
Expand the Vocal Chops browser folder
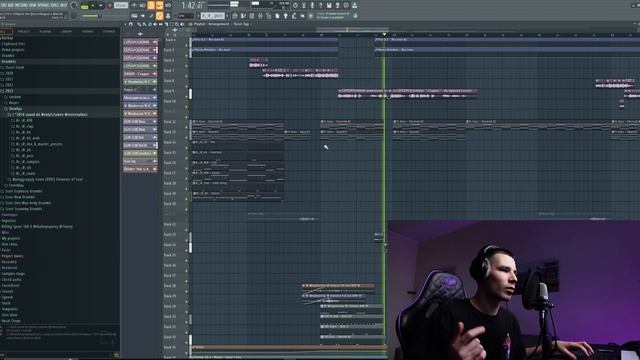tap(11, 321)
